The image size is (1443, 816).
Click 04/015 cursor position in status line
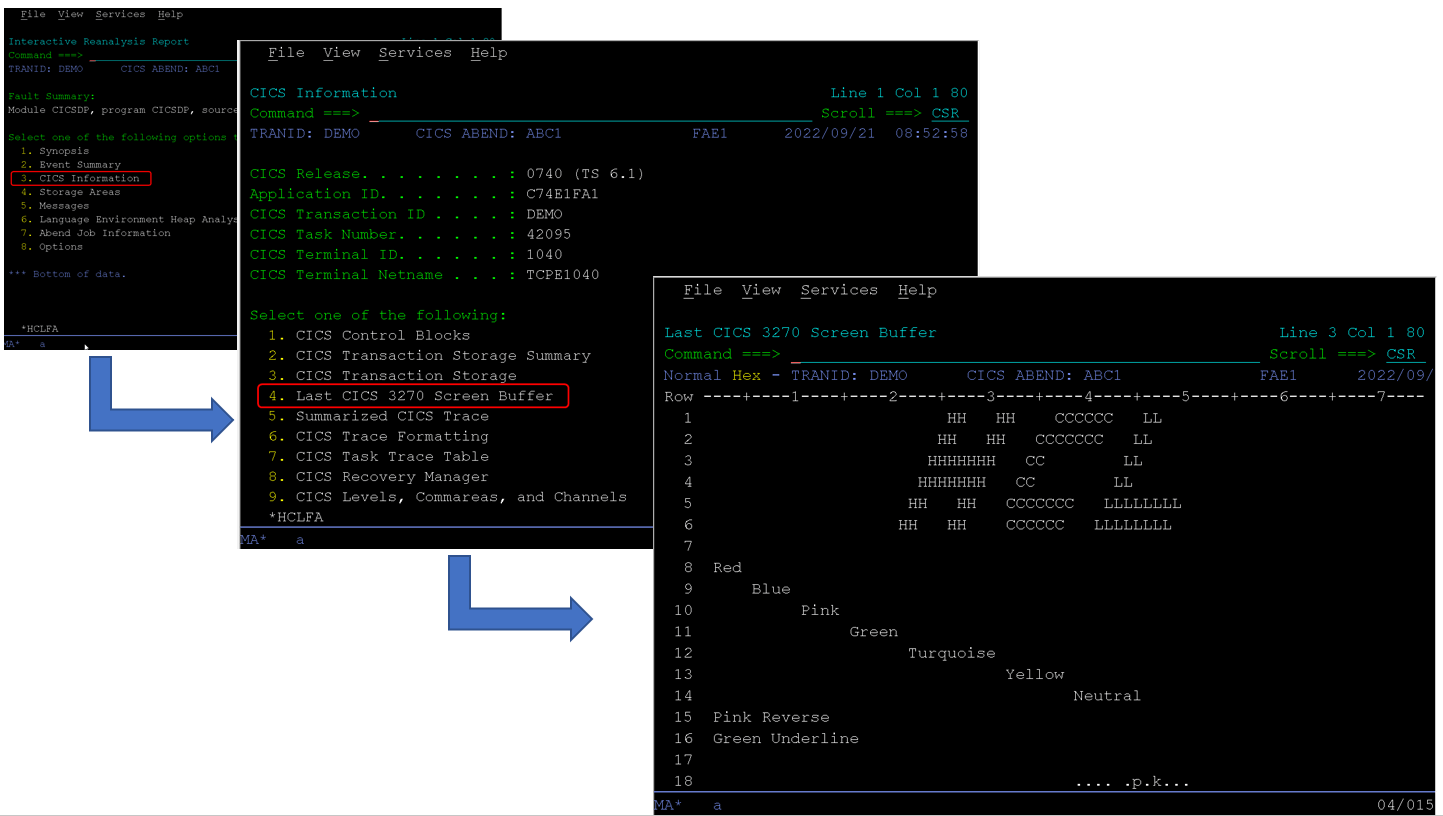coord(1404,805)
